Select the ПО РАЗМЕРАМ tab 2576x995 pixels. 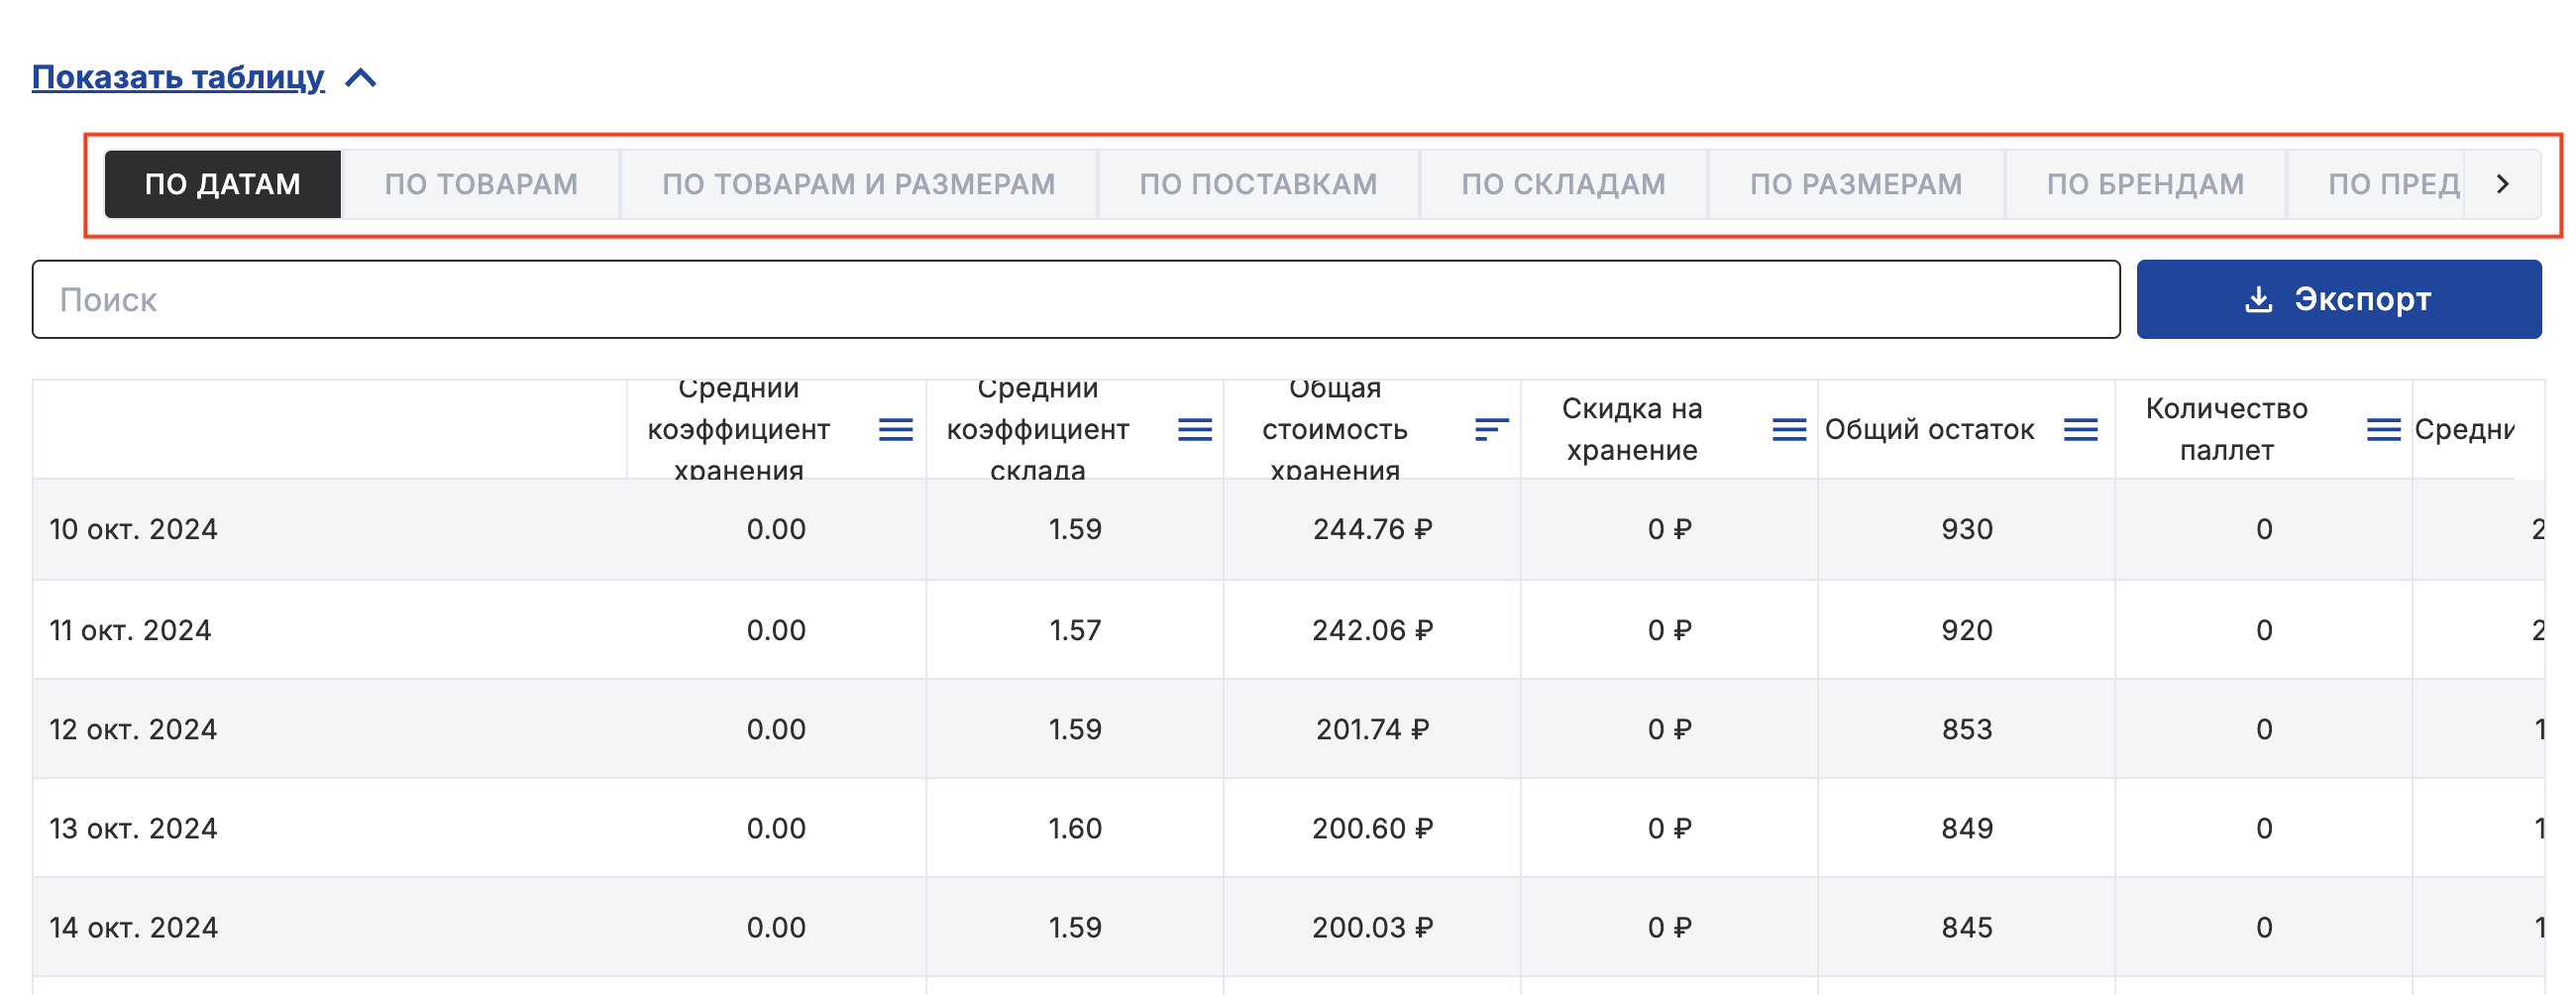[1855, 184]
